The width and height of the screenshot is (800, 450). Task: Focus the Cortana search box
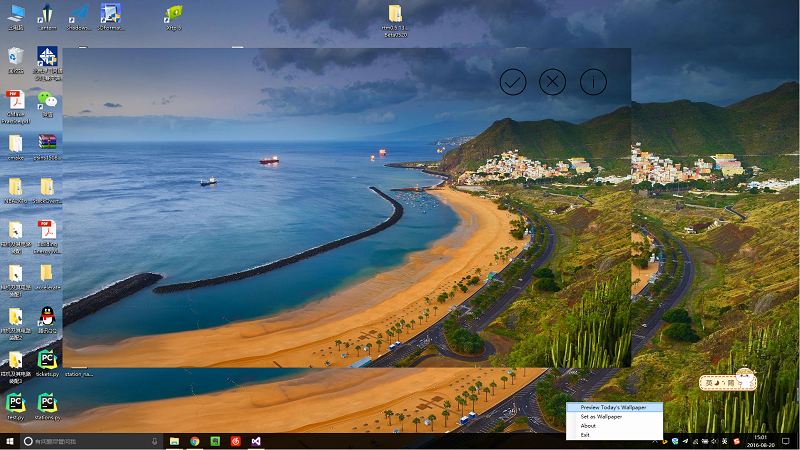pyautogui.click(x=92, y=441)
